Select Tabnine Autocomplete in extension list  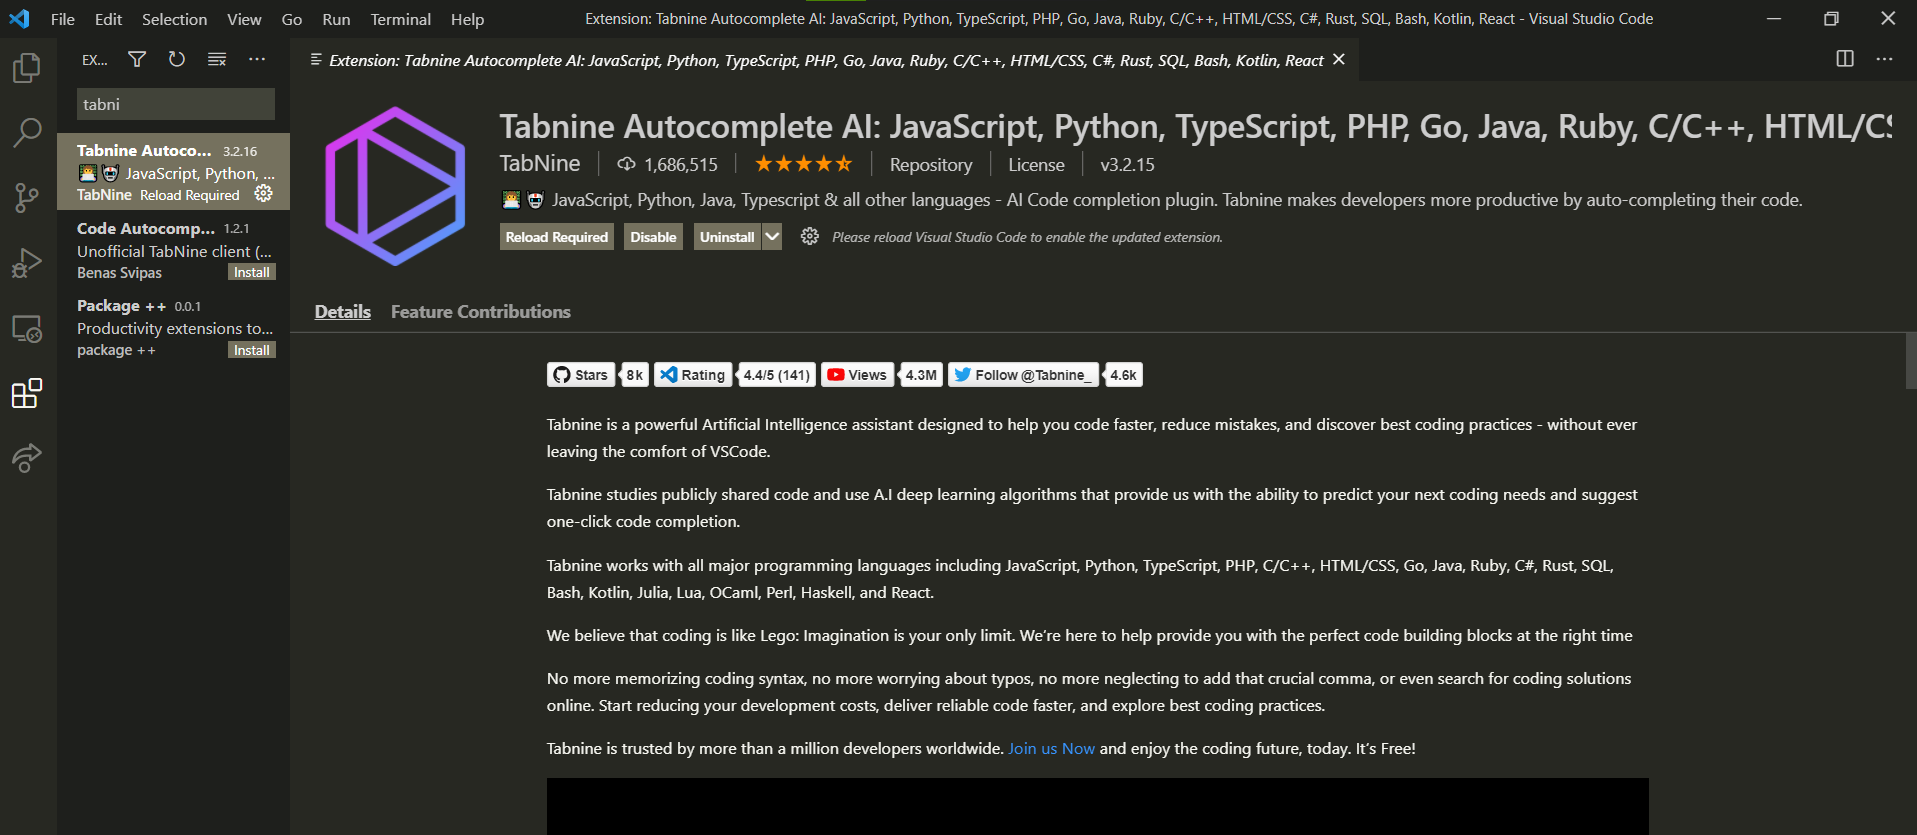pyautogui.click(x=173, y=172)
